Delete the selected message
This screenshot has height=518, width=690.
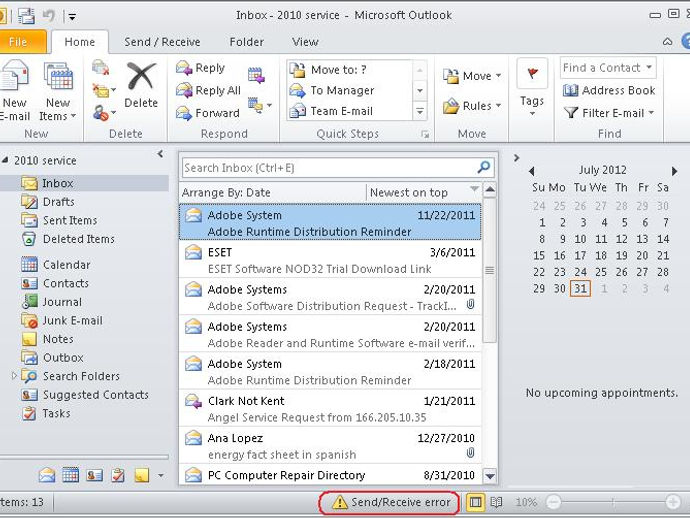click(141, 85)
